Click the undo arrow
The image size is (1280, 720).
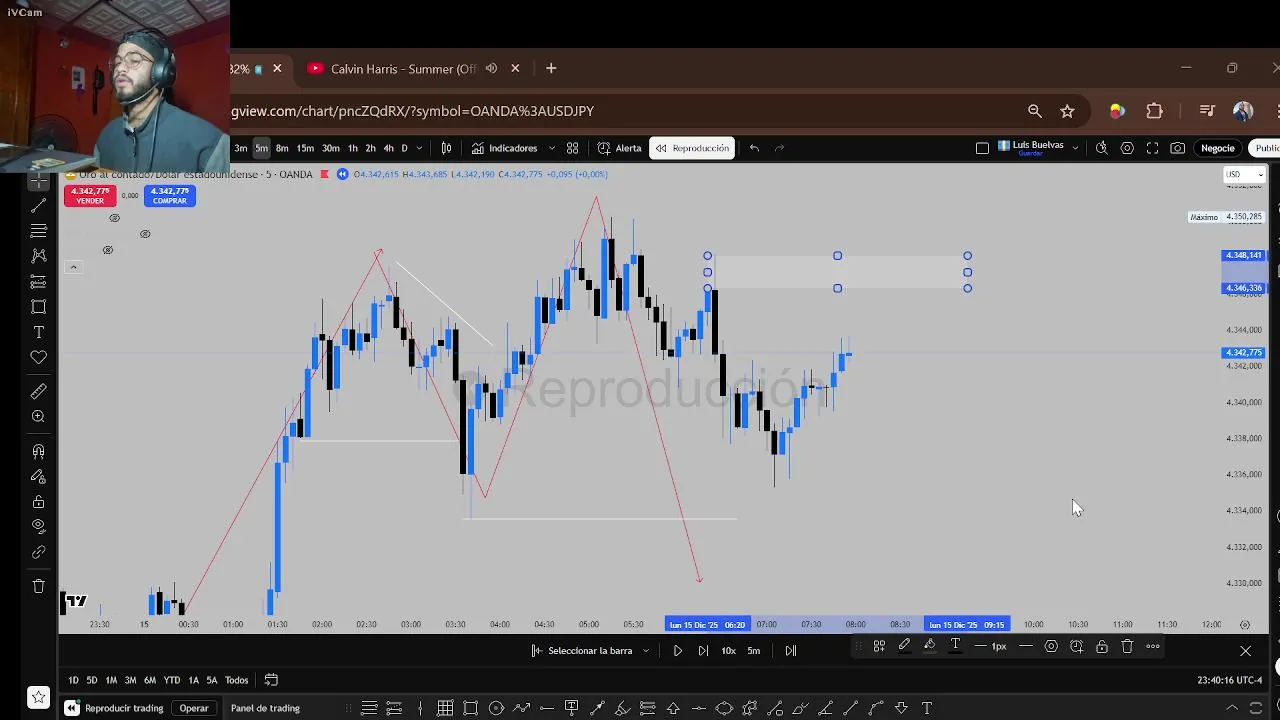pos(754,148)
